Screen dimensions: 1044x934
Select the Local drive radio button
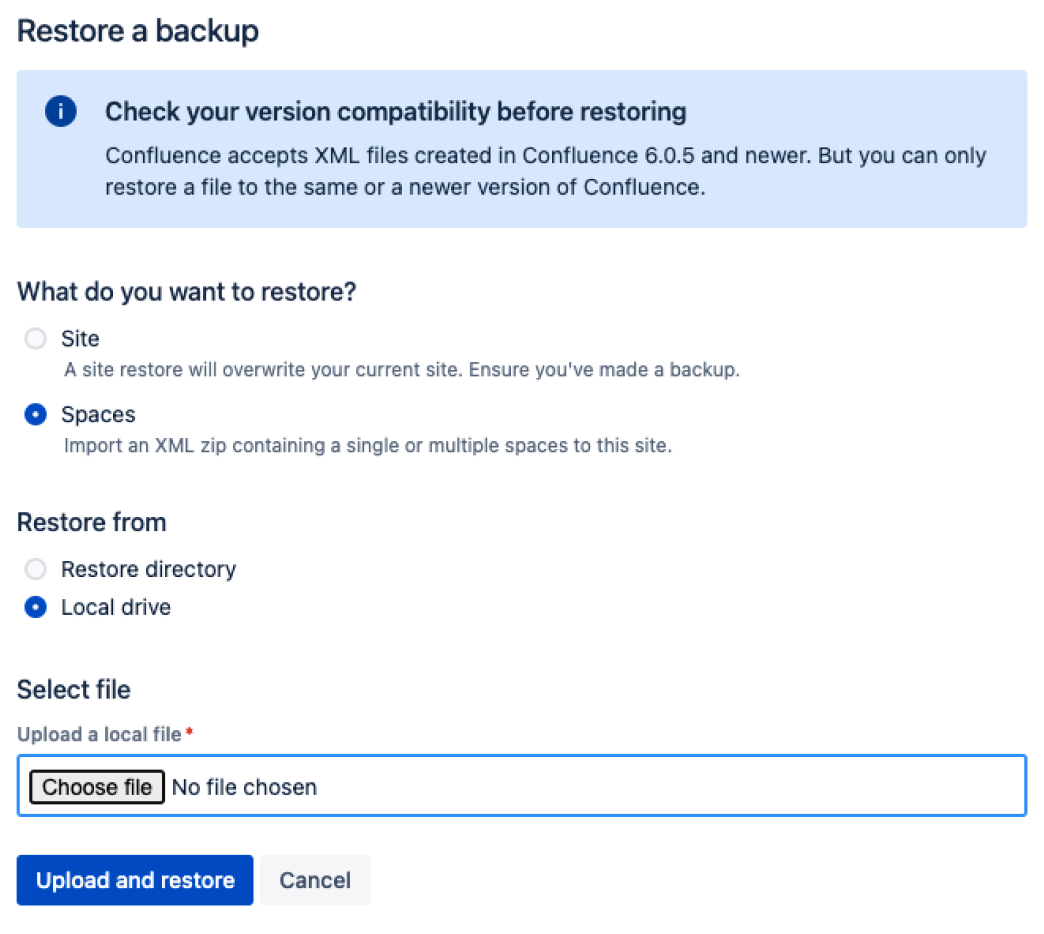(36, 607)
